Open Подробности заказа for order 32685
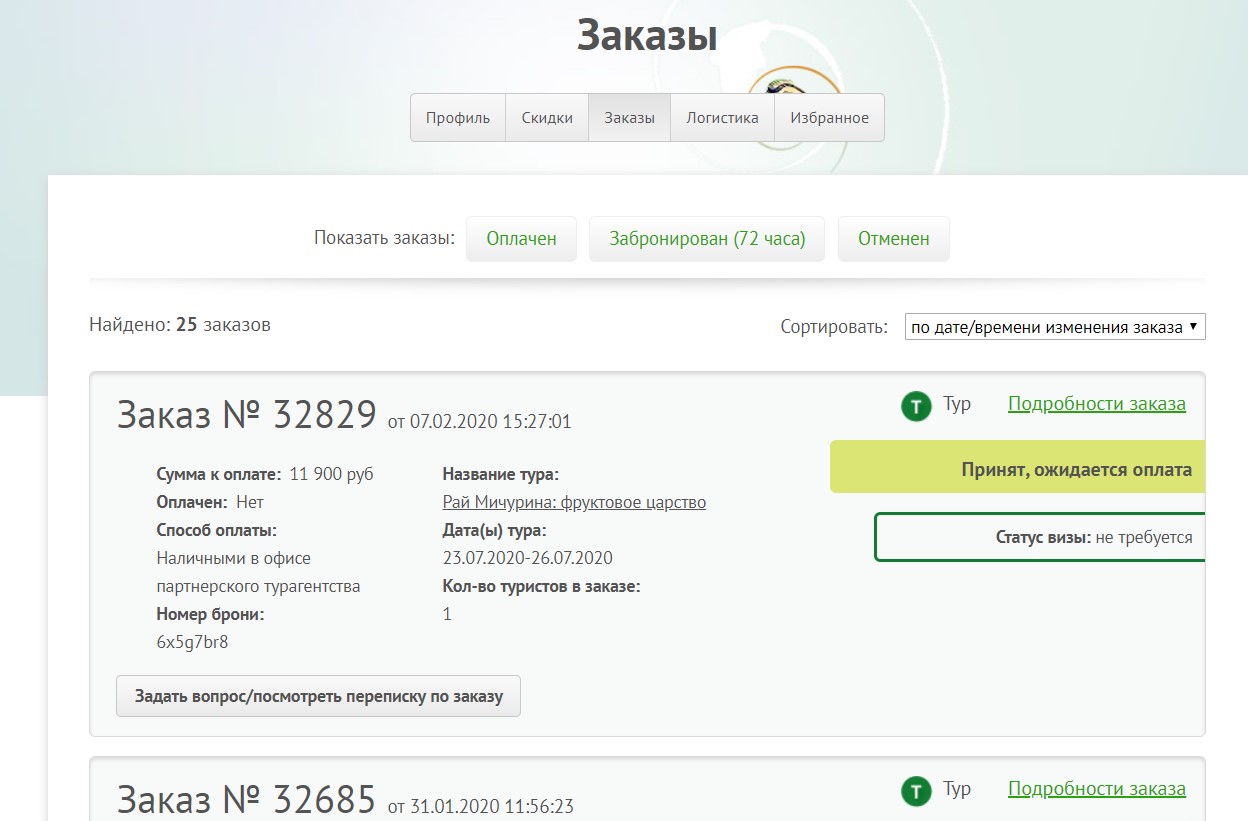1248x821 pixels. (1097, 789)
